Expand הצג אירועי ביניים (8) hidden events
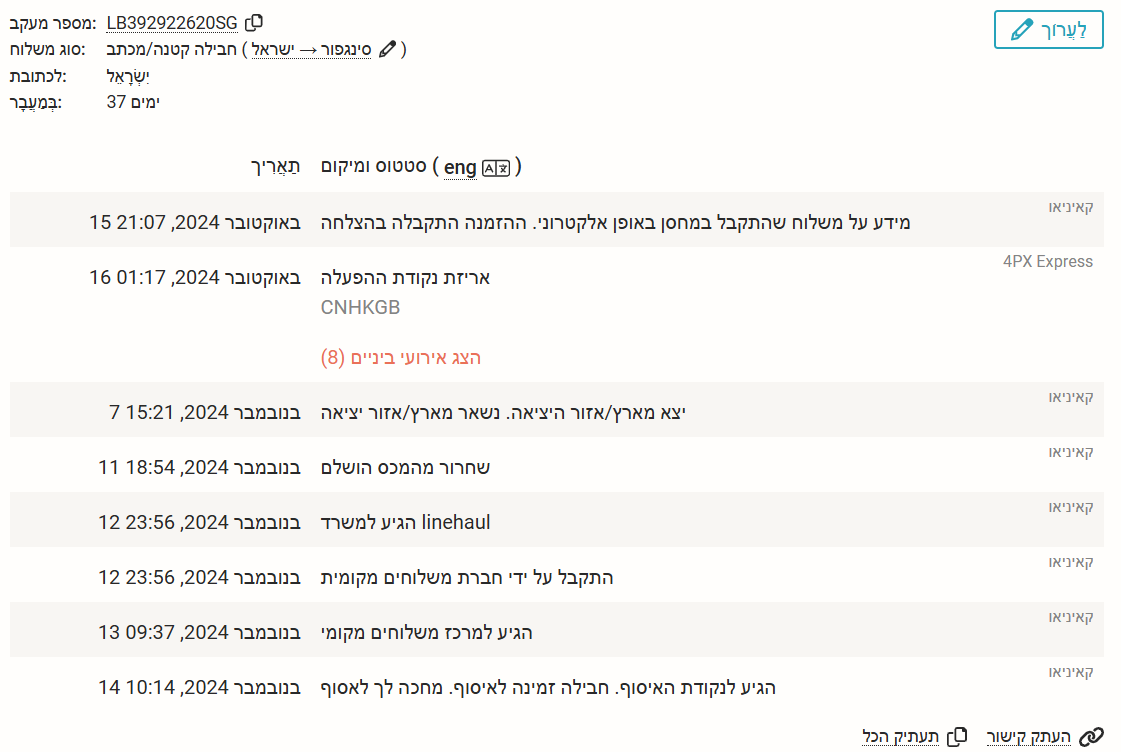The height and width of the screenshot is (752, 1121). (401, 357)
